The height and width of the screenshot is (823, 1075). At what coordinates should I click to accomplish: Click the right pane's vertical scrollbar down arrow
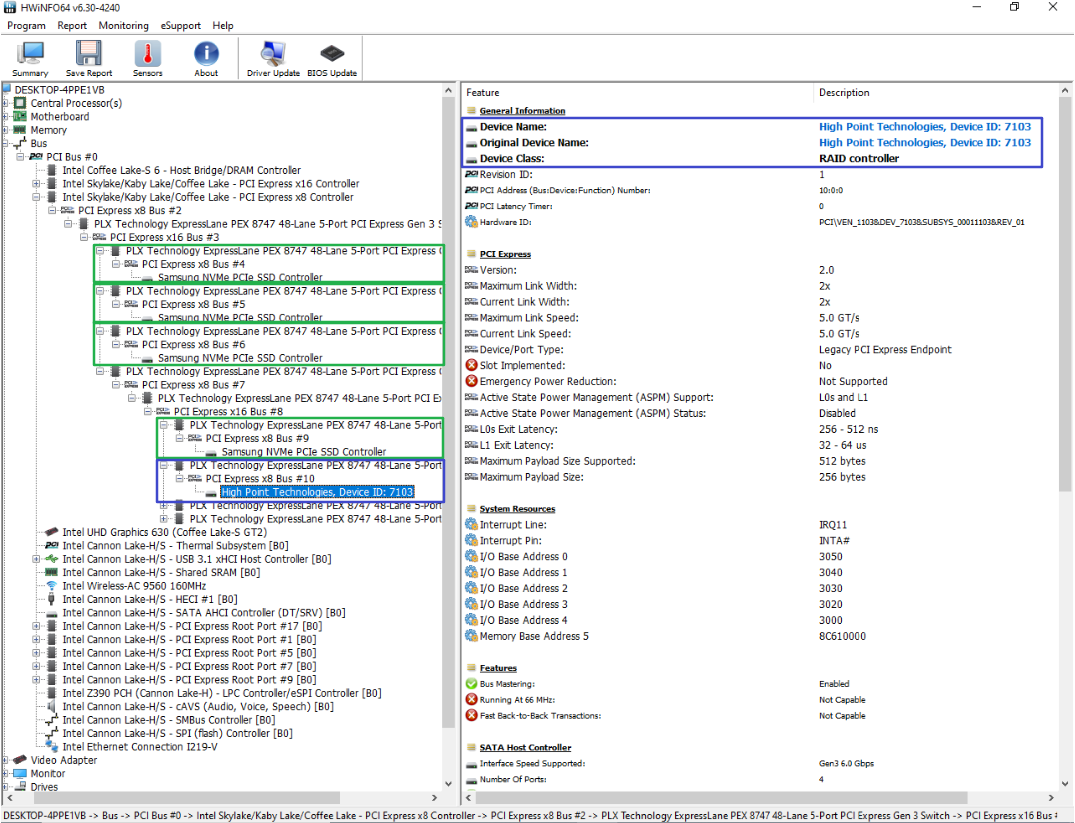click(x=1066, y=781)
